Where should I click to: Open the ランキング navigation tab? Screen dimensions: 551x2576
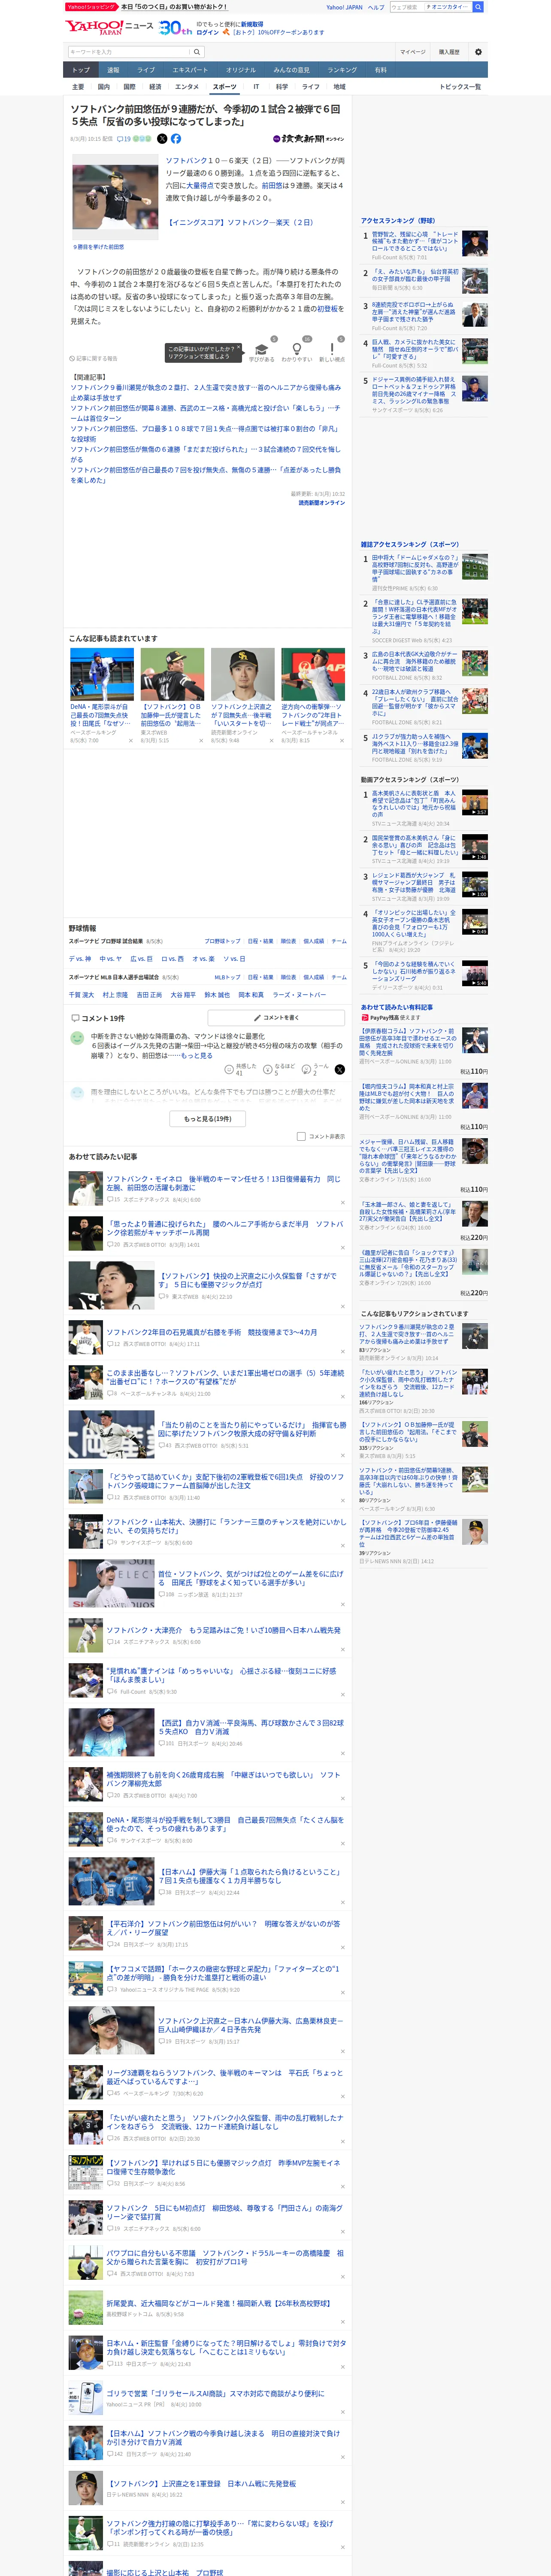point(342,70)
